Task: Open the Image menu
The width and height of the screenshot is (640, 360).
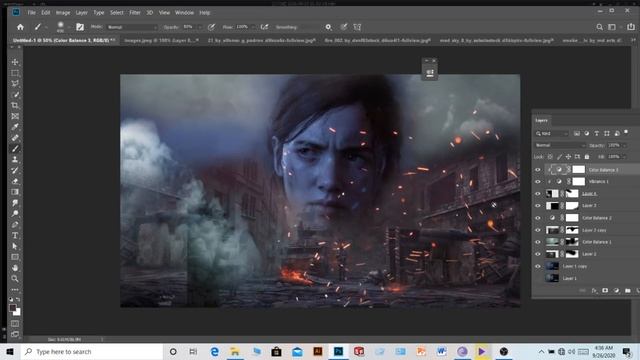Action: coord(63,13)
